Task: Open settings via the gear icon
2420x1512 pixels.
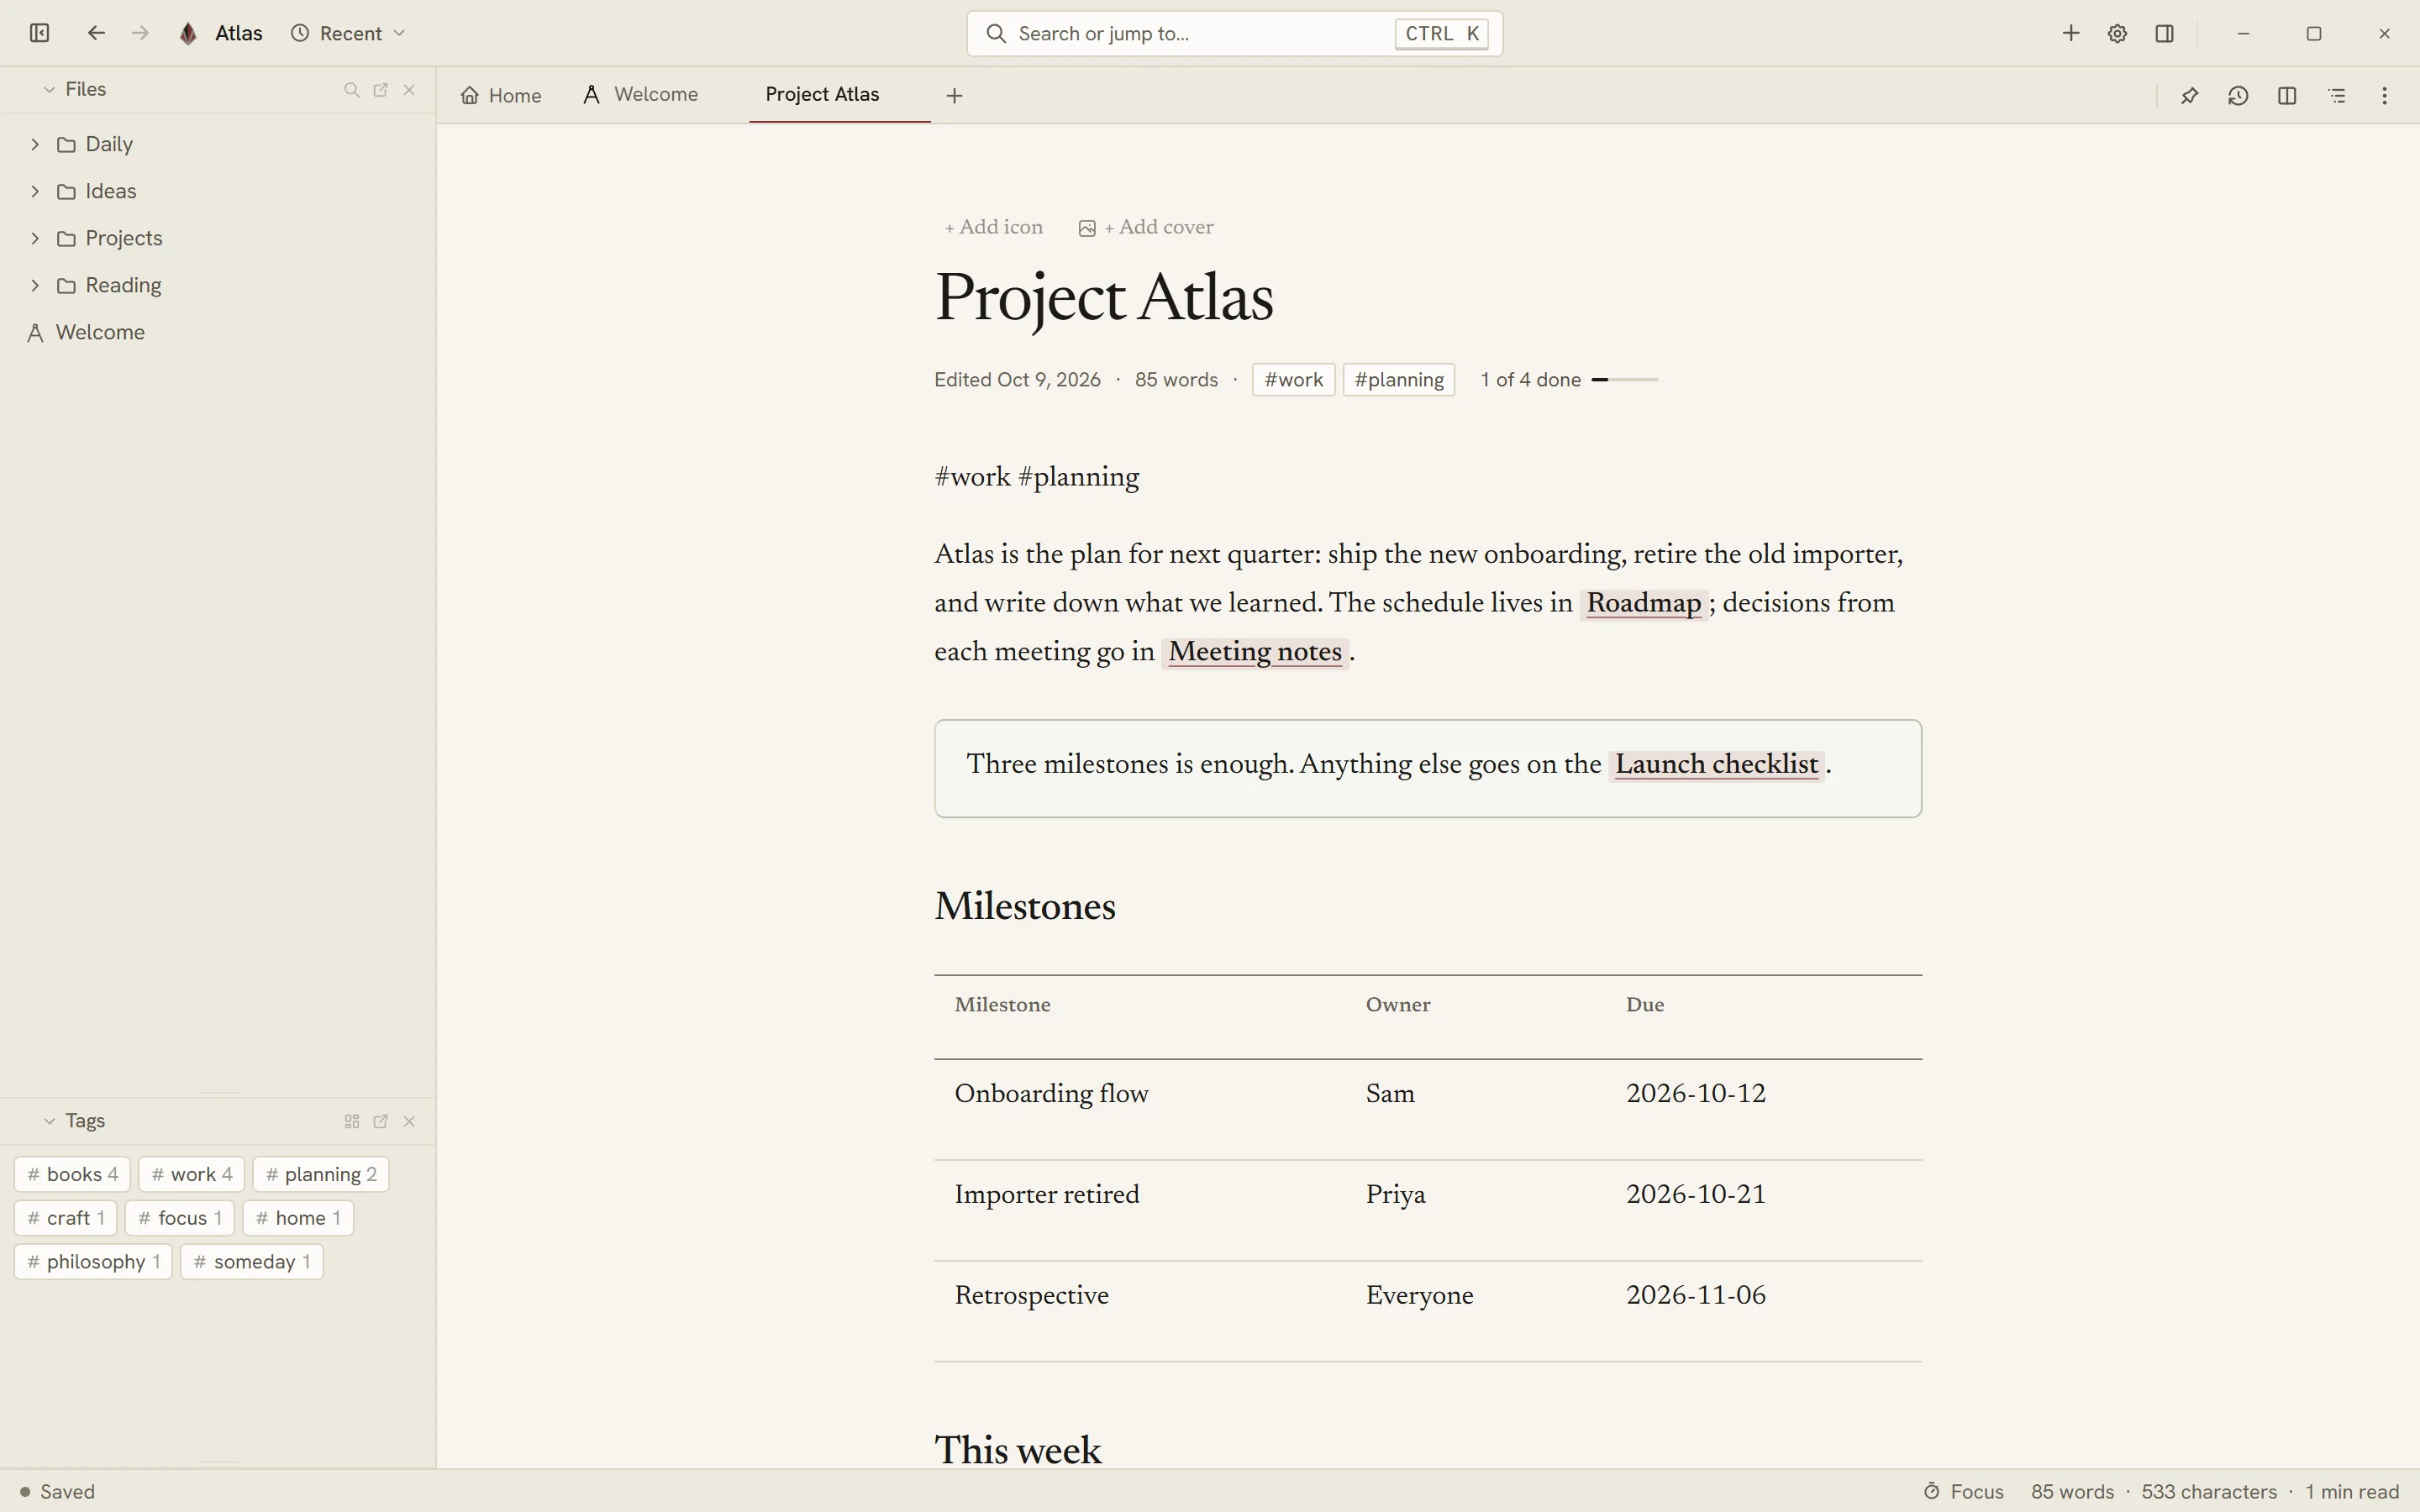Action: pos(2117,33)
